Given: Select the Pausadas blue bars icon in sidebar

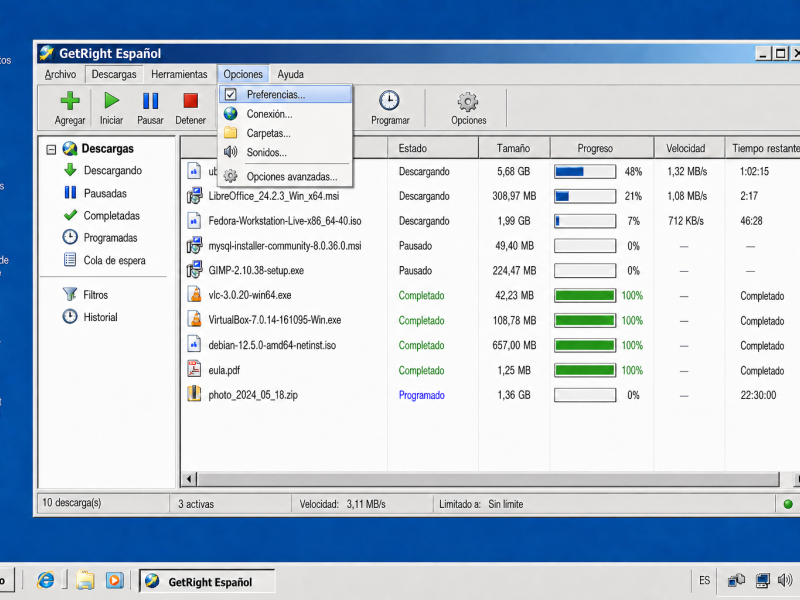Looking at the screenshot, I should [70, 193].
